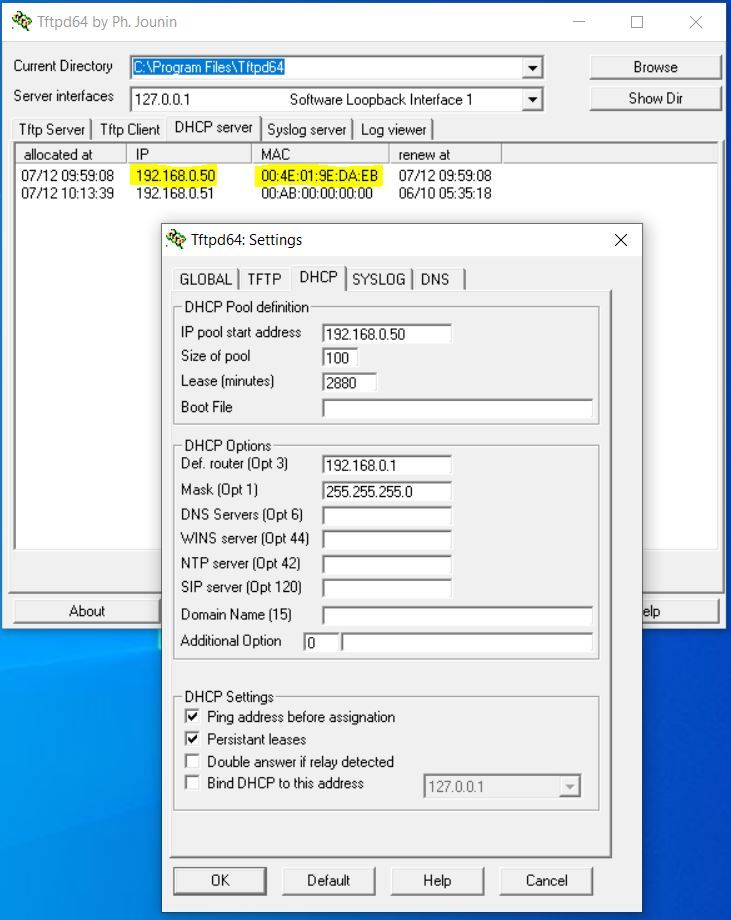This screenshot has height=920, width=731.
Task: Enable Ping address before assignation checkbox
Action: [192, 716]
